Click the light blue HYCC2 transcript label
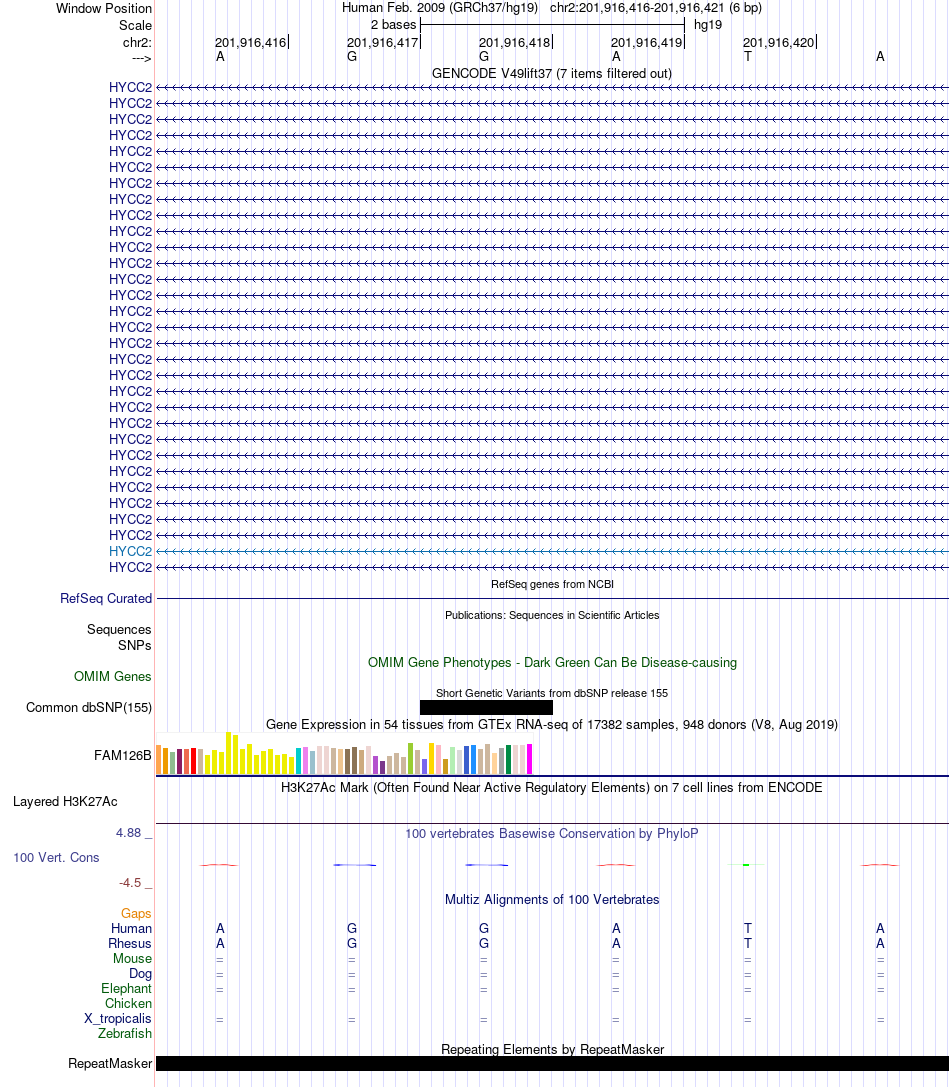Viewport: 950px width, 1087px height. (130, 552)
